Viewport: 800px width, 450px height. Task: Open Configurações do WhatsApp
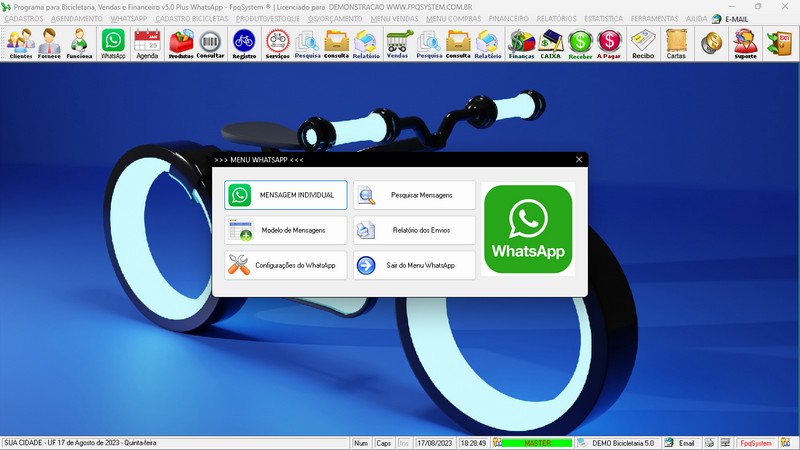point(286,265)
